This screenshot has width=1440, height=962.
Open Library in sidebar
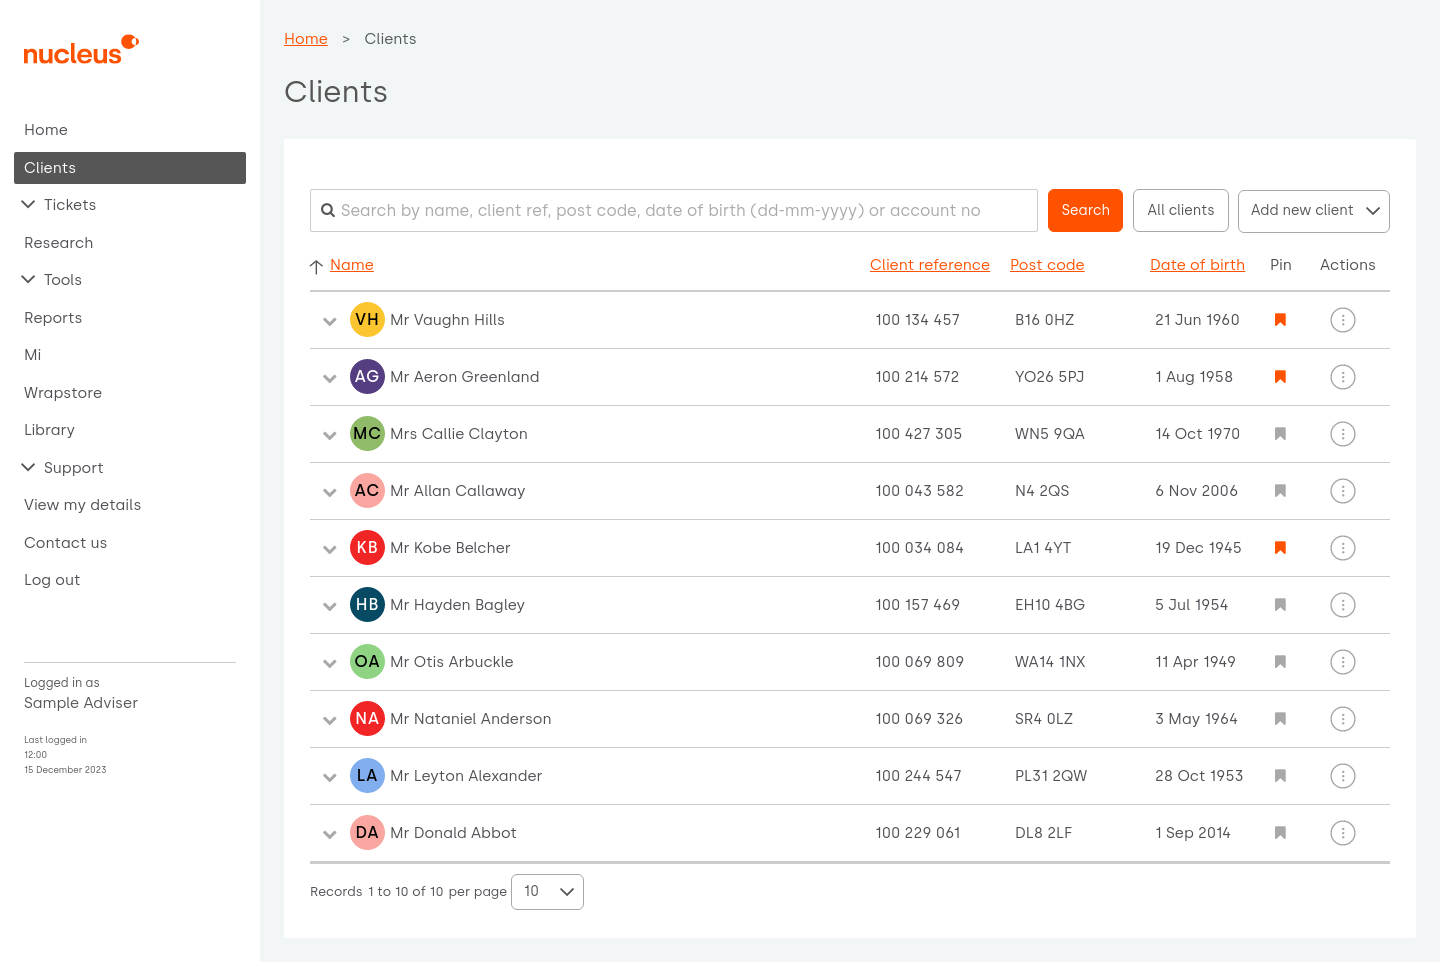tap(49, 430)
